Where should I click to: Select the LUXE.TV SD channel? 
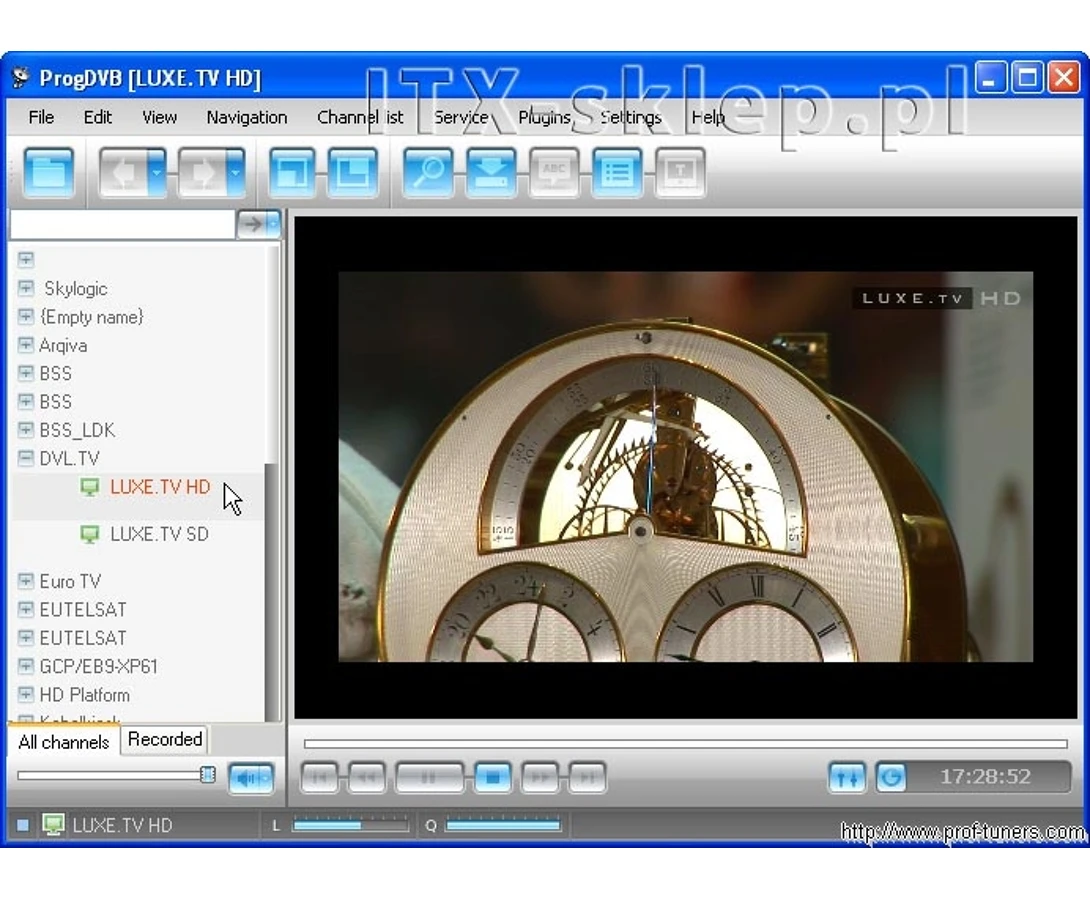pyautogui.click(x=159, y=534)
